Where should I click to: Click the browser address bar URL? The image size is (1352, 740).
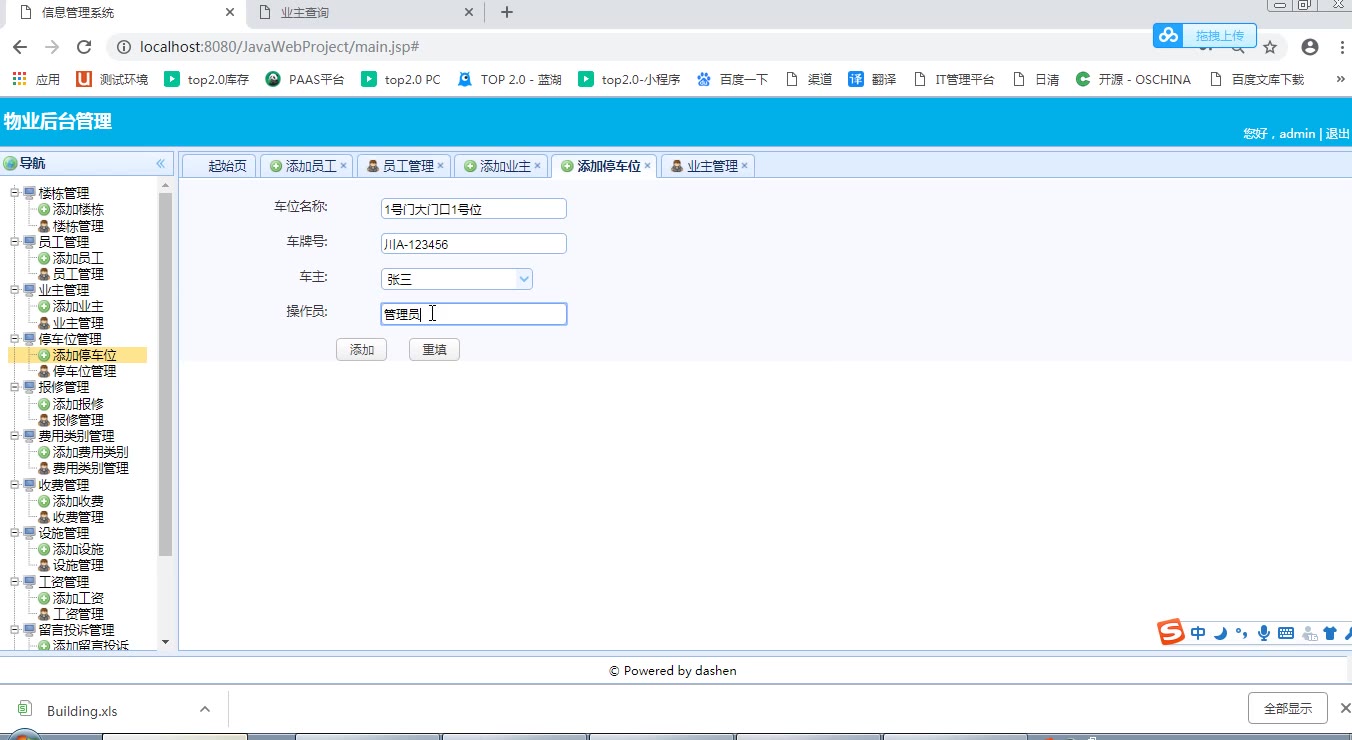(279, 47)
